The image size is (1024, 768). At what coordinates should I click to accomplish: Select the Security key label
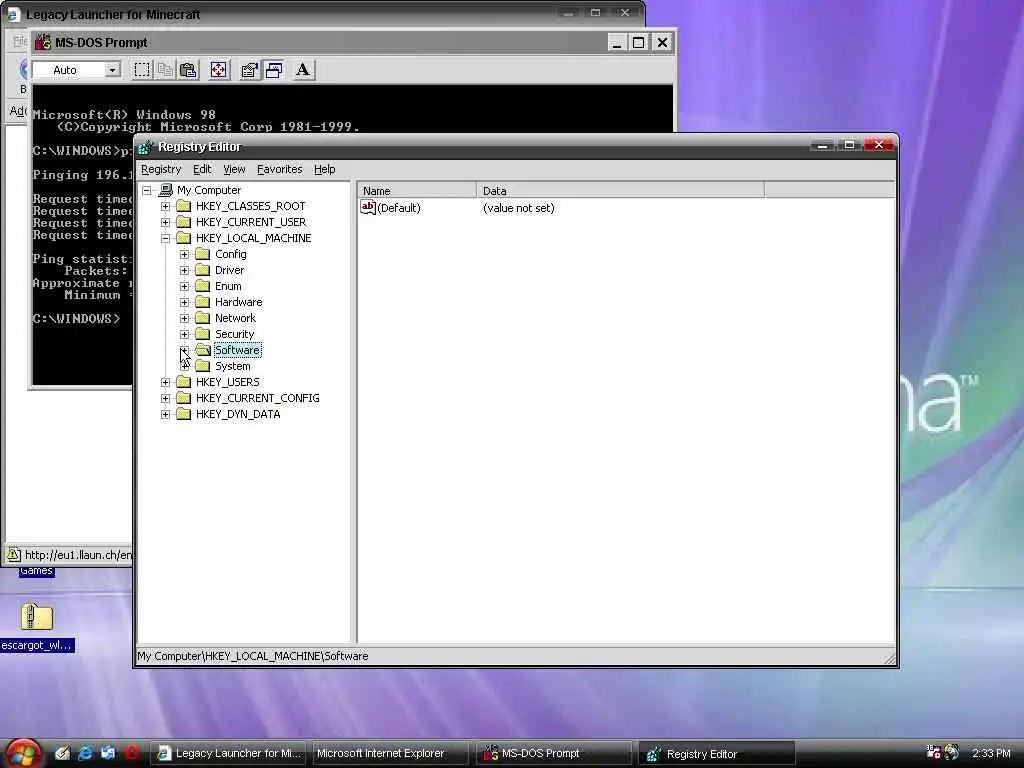point(234,334)
